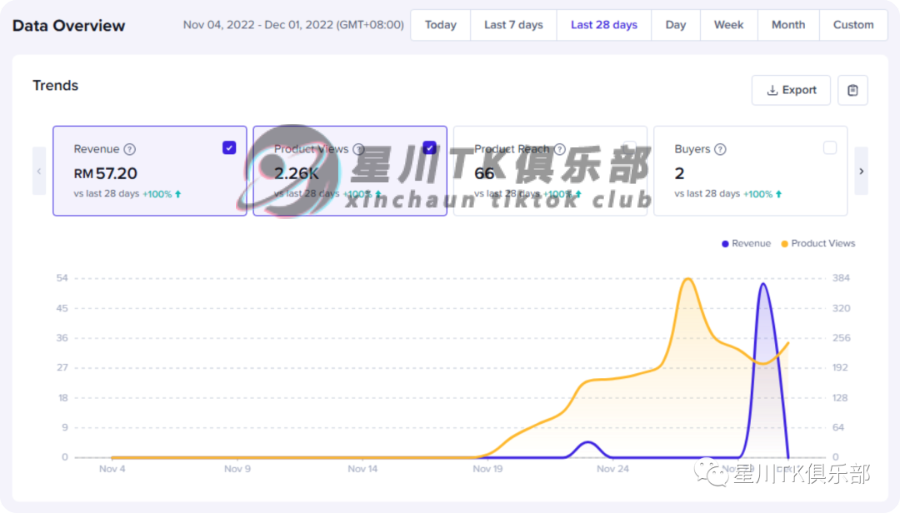This screenshot has width=900, height=513.
Task: Click the 54 left axis value
Action: coord(62,278)
